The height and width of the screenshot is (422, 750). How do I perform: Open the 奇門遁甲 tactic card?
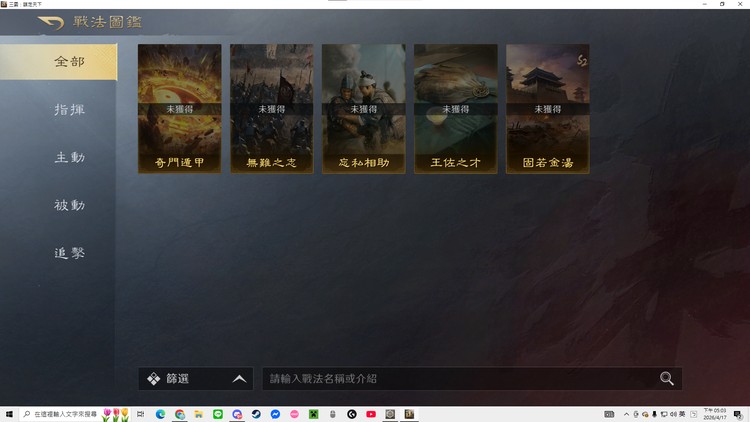coord(180,109)
